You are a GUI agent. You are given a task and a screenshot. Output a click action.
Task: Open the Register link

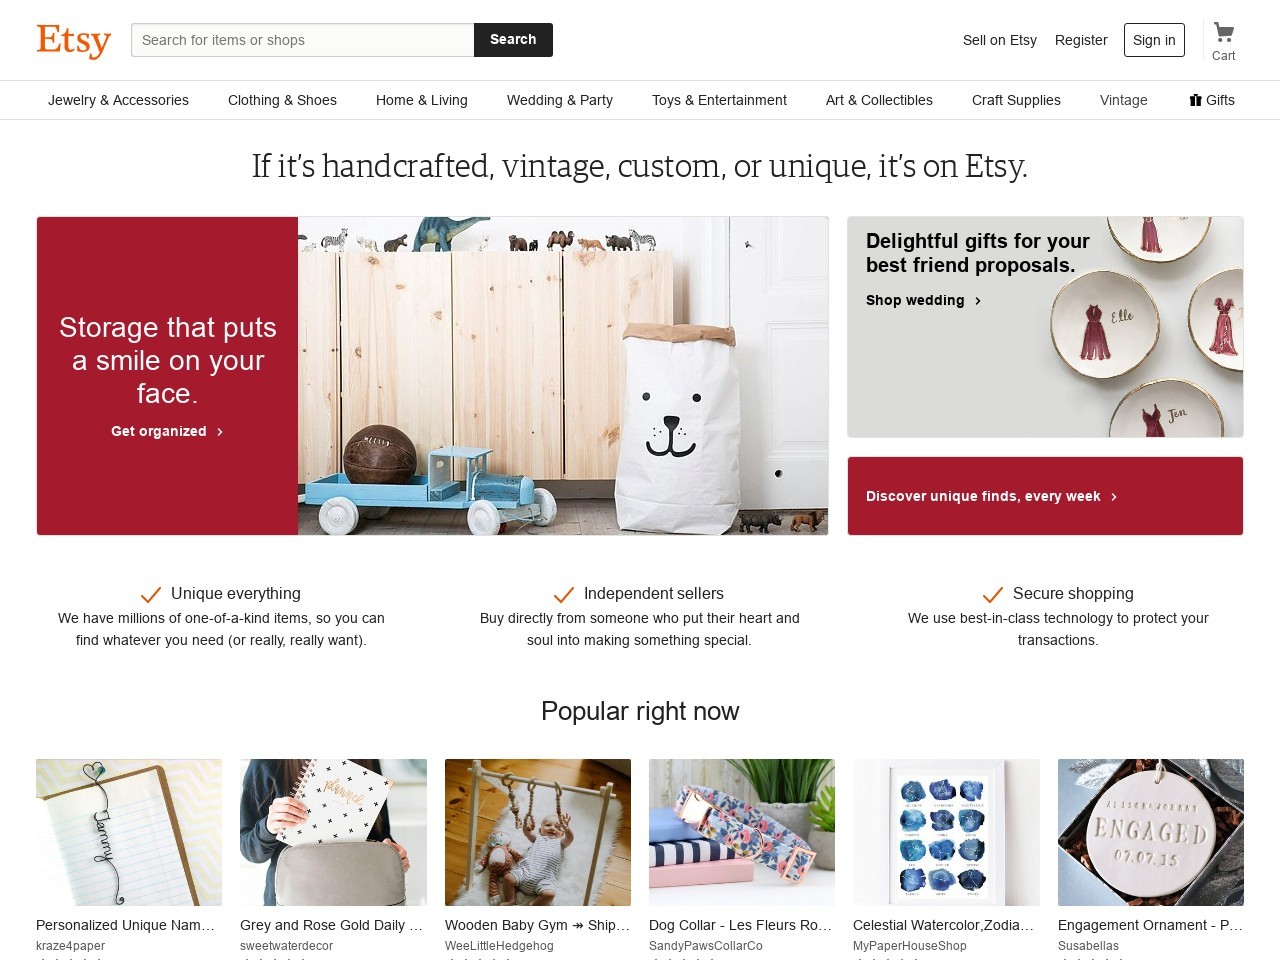coord(1081,40)
